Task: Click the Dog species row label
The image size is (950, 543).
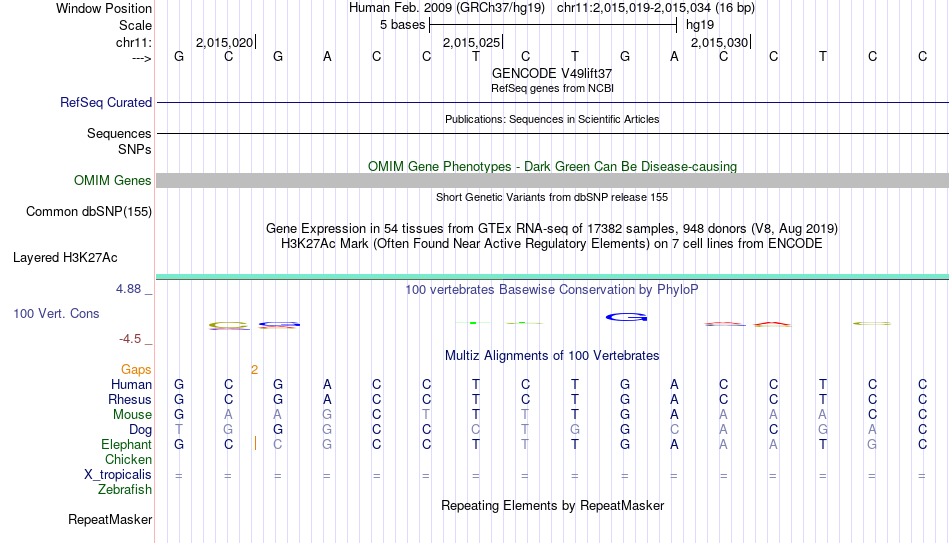Action: [140, 430]
